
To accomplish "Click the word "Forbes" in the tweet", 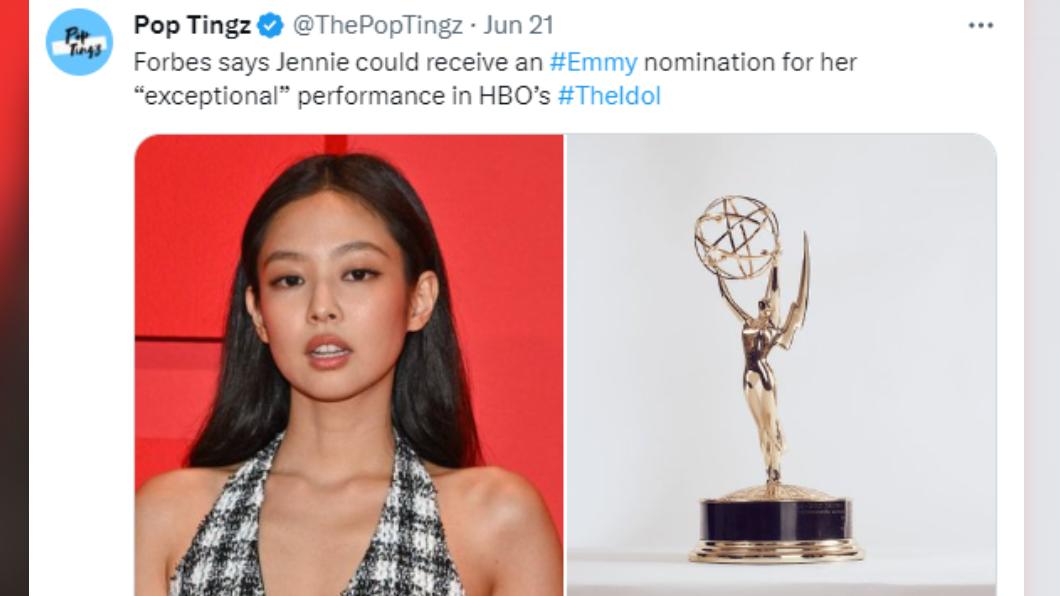I will pos(169,62).
